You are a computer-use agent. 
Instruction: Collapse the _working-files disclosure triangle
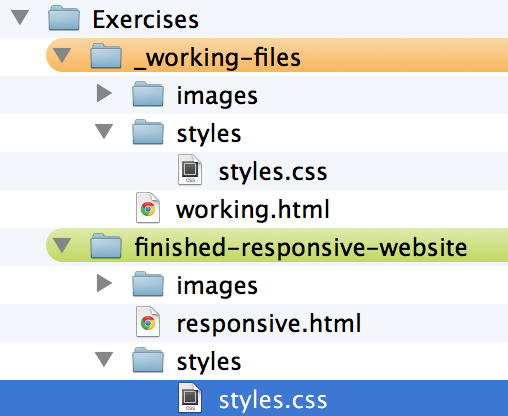point(62,56)
